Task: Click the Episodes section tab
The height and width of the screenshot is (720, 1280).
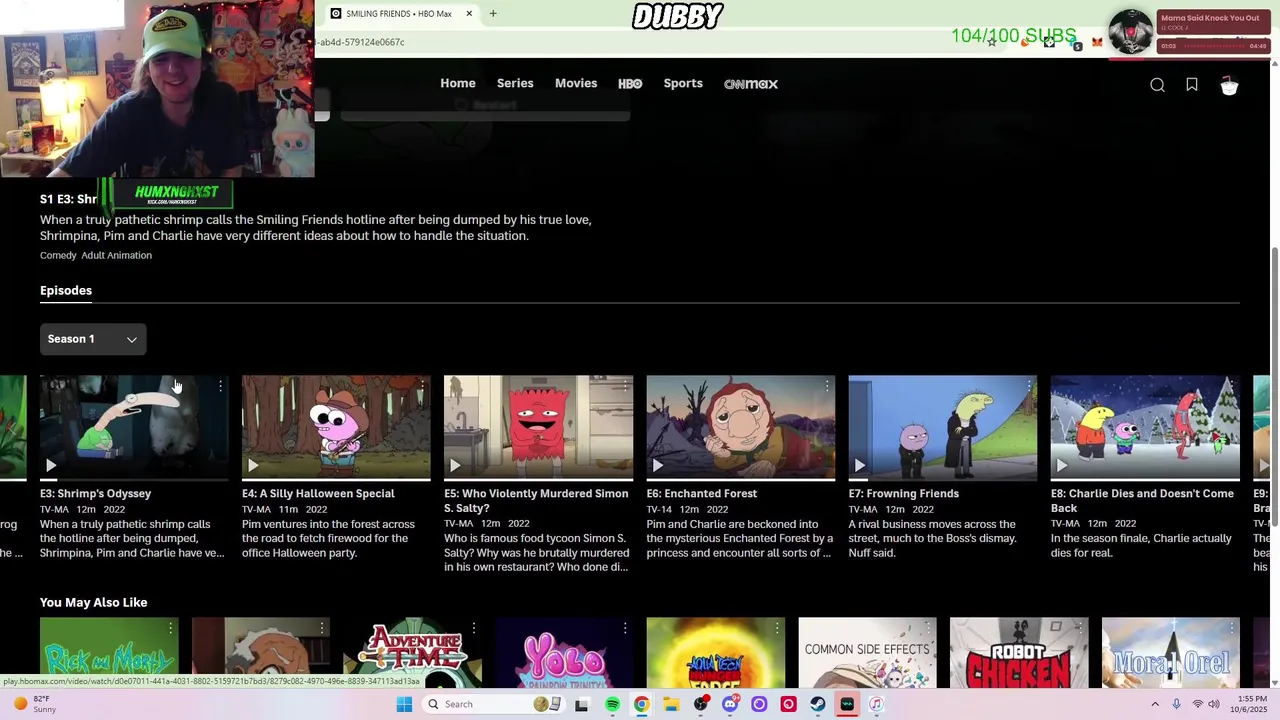Action: click(x=66, y=290)
